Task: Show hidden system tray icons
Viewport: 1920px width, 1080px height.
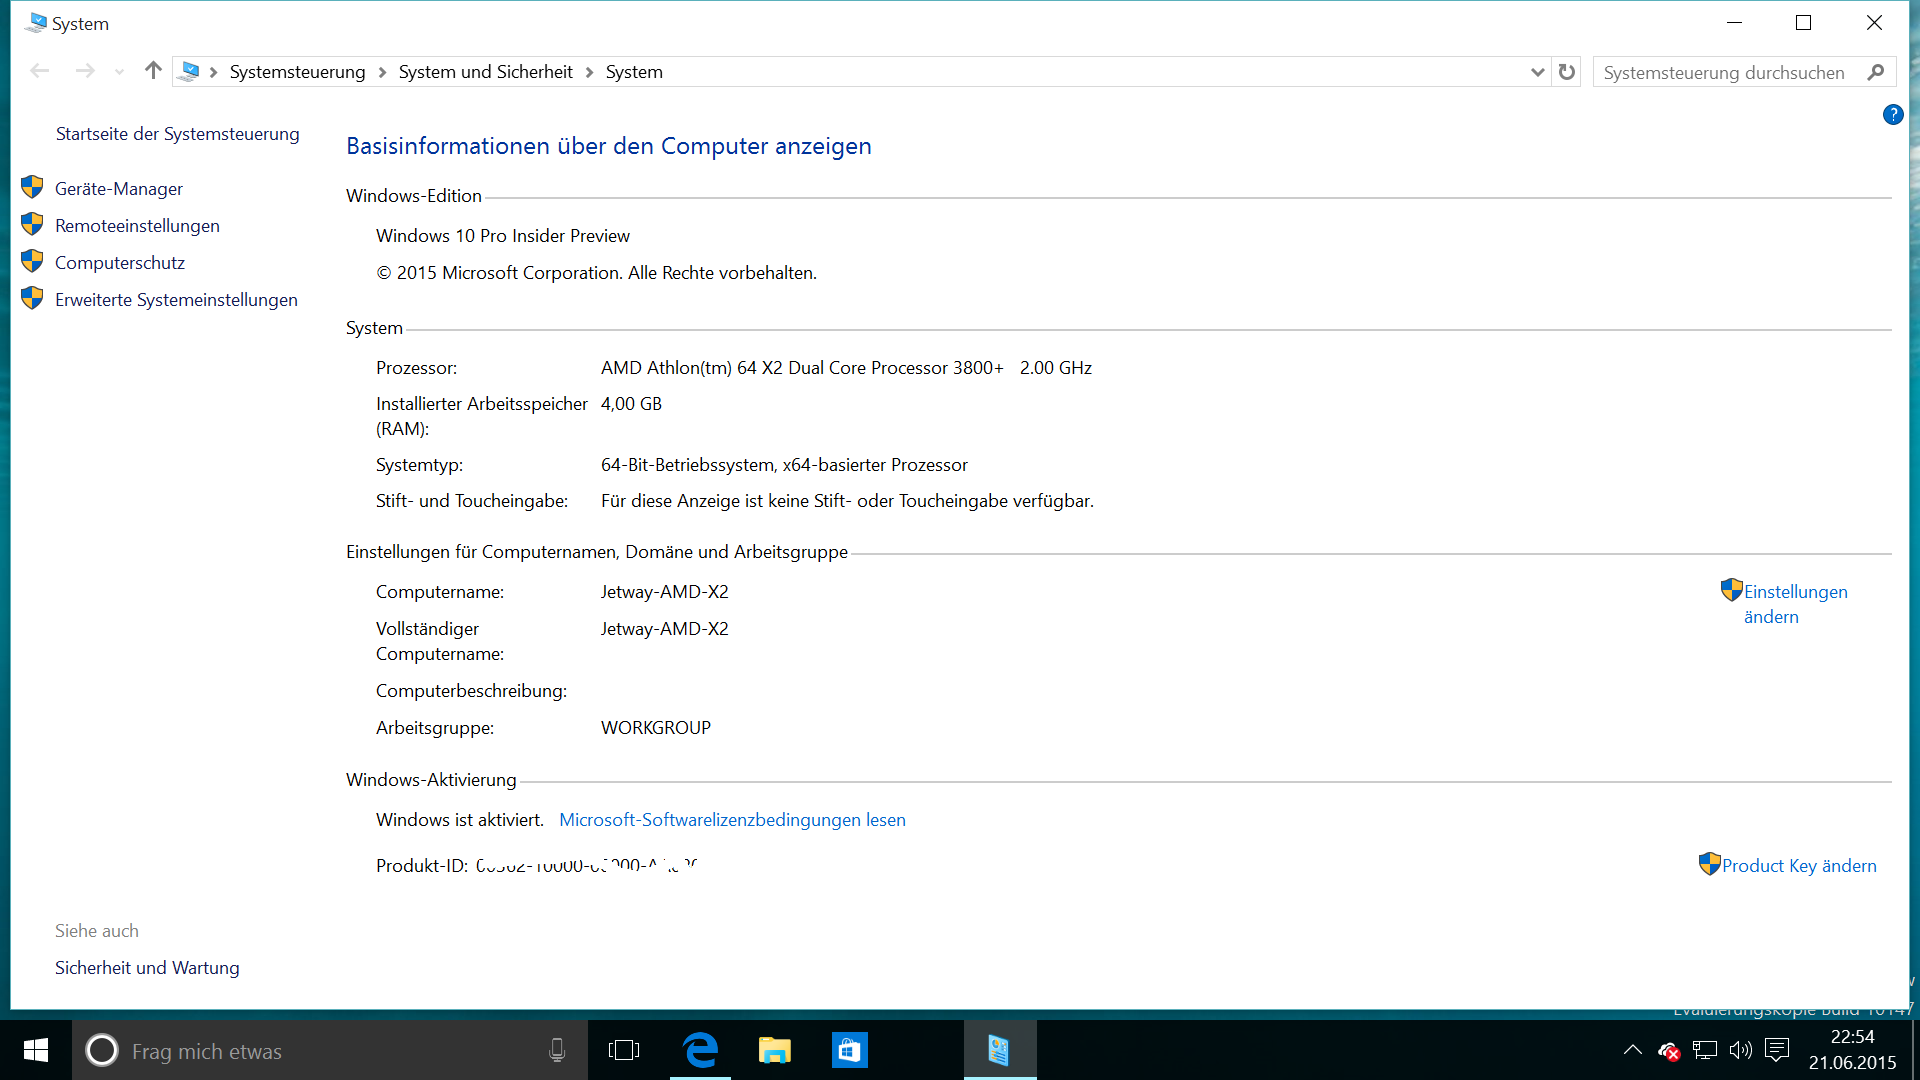Action: coord(1632,1050)
